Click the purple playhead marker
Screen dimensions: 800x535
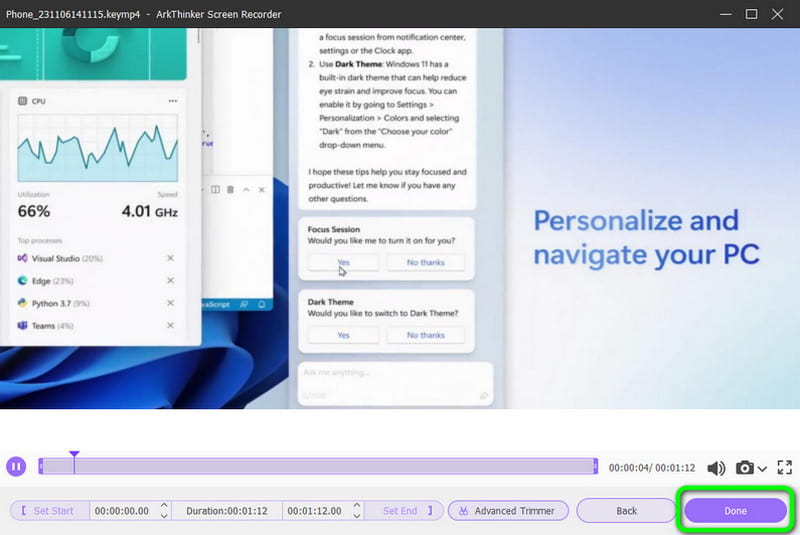tap(74, 454)
